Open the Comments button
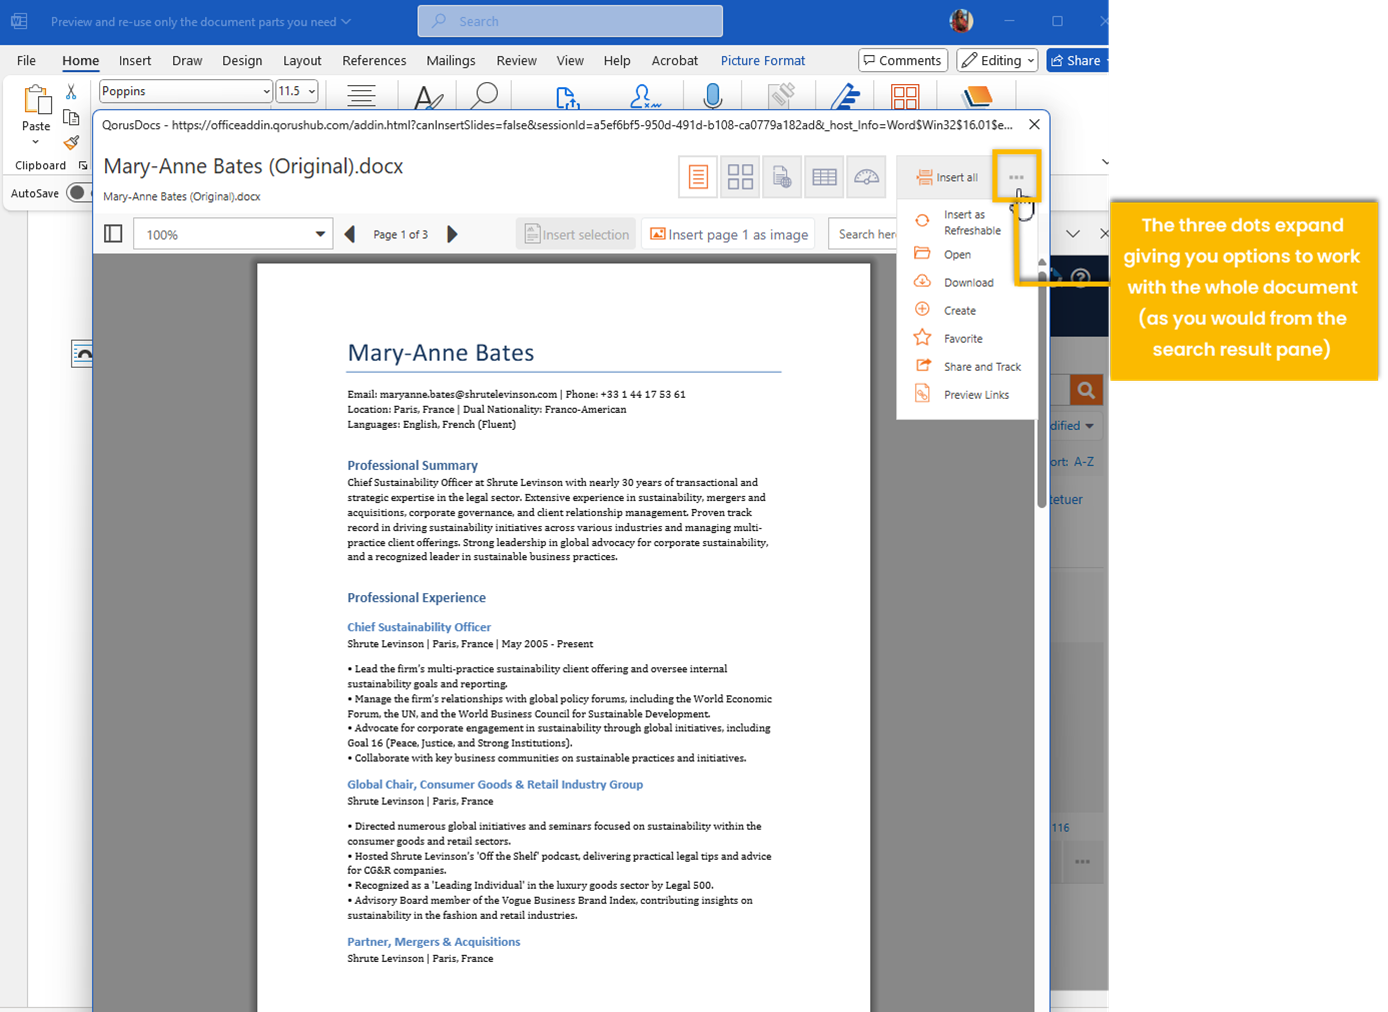 tap(903, 60)
